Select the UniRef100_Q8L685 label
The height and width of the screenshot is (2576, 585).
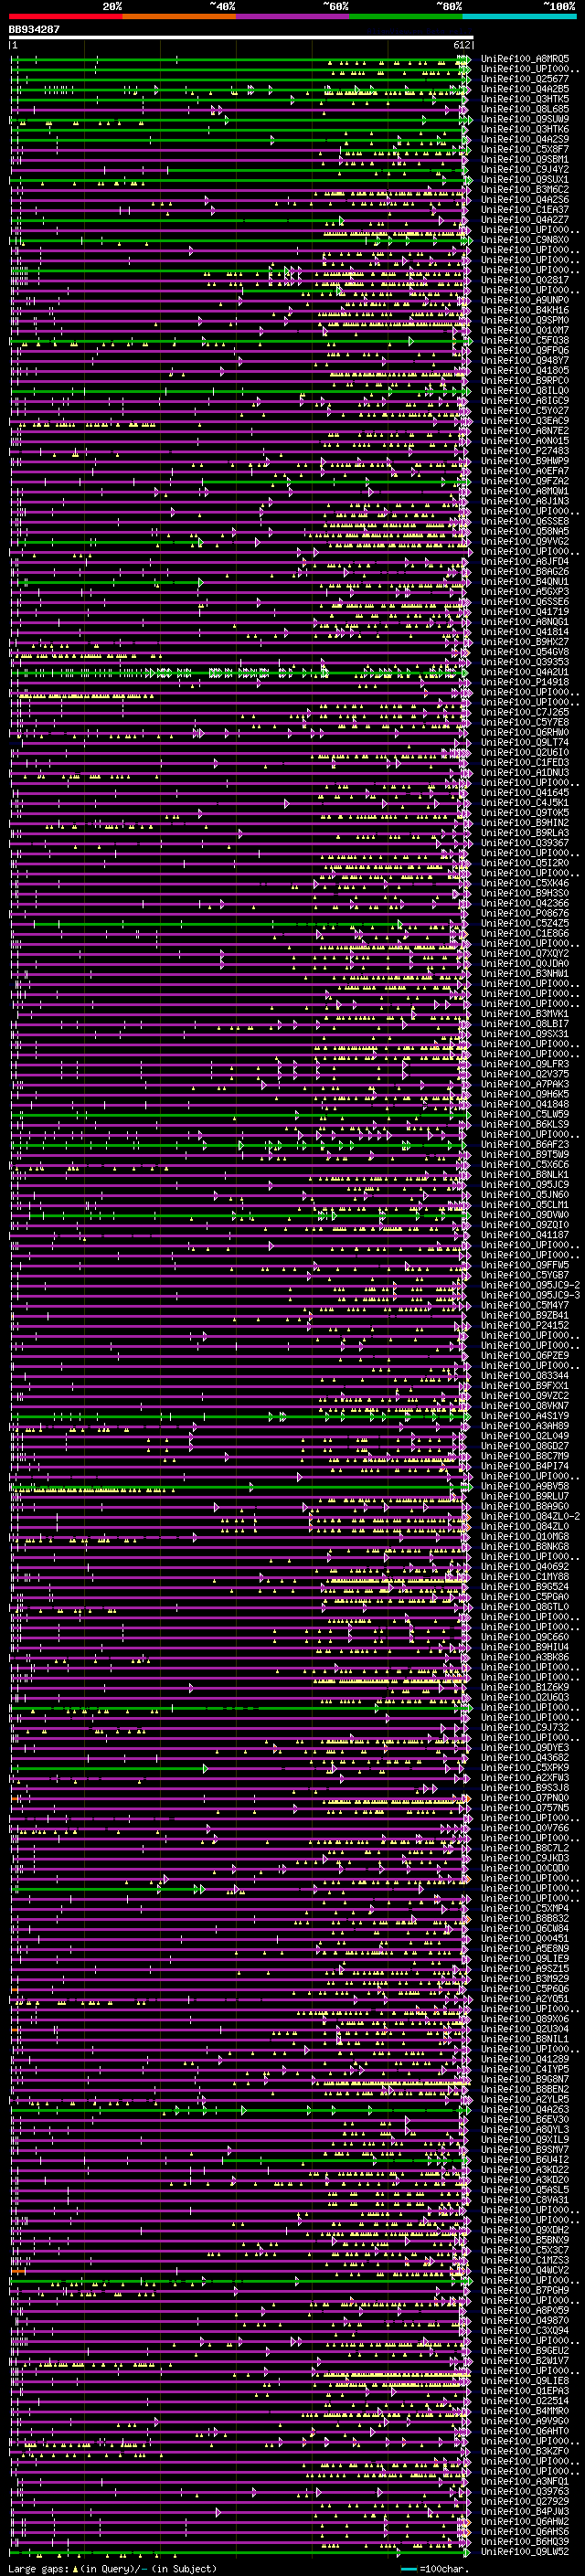coord(525,109)
